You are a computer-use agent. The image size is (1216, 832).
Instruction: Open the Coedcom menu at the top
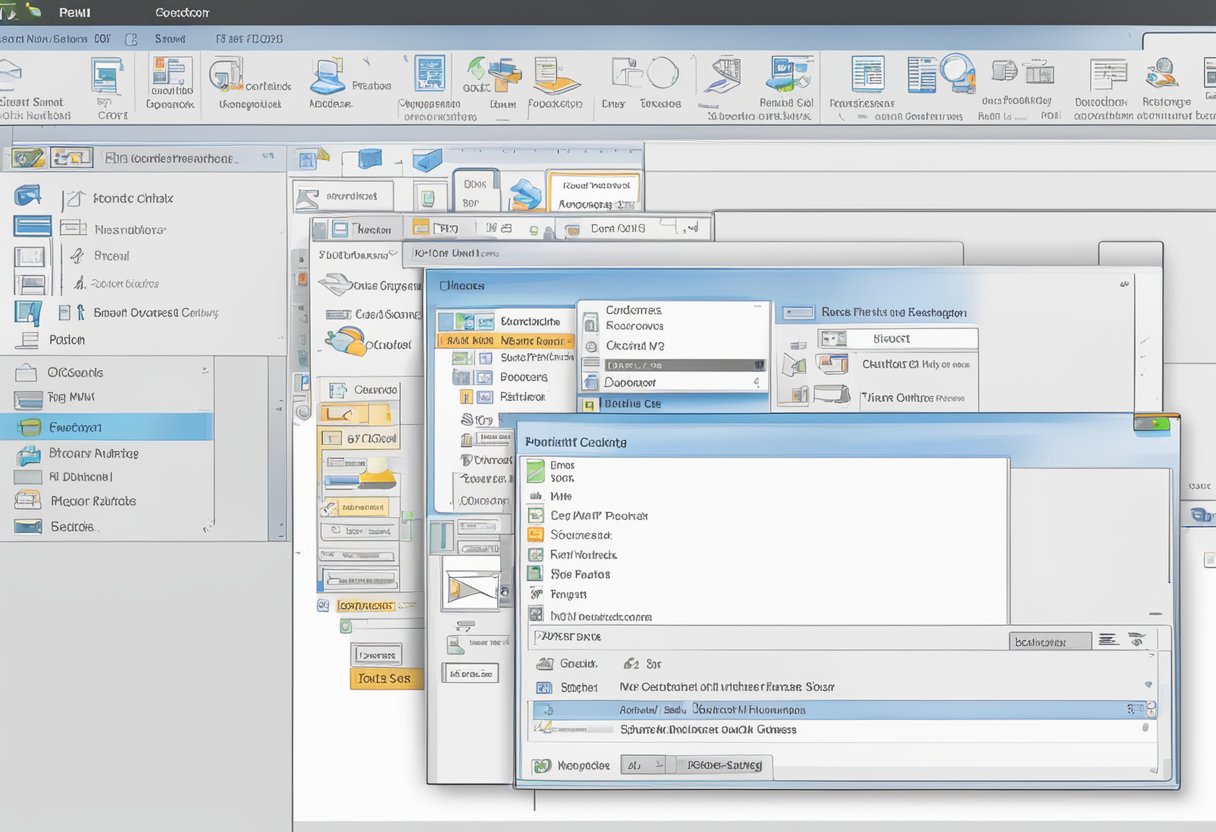coord(182,12)
